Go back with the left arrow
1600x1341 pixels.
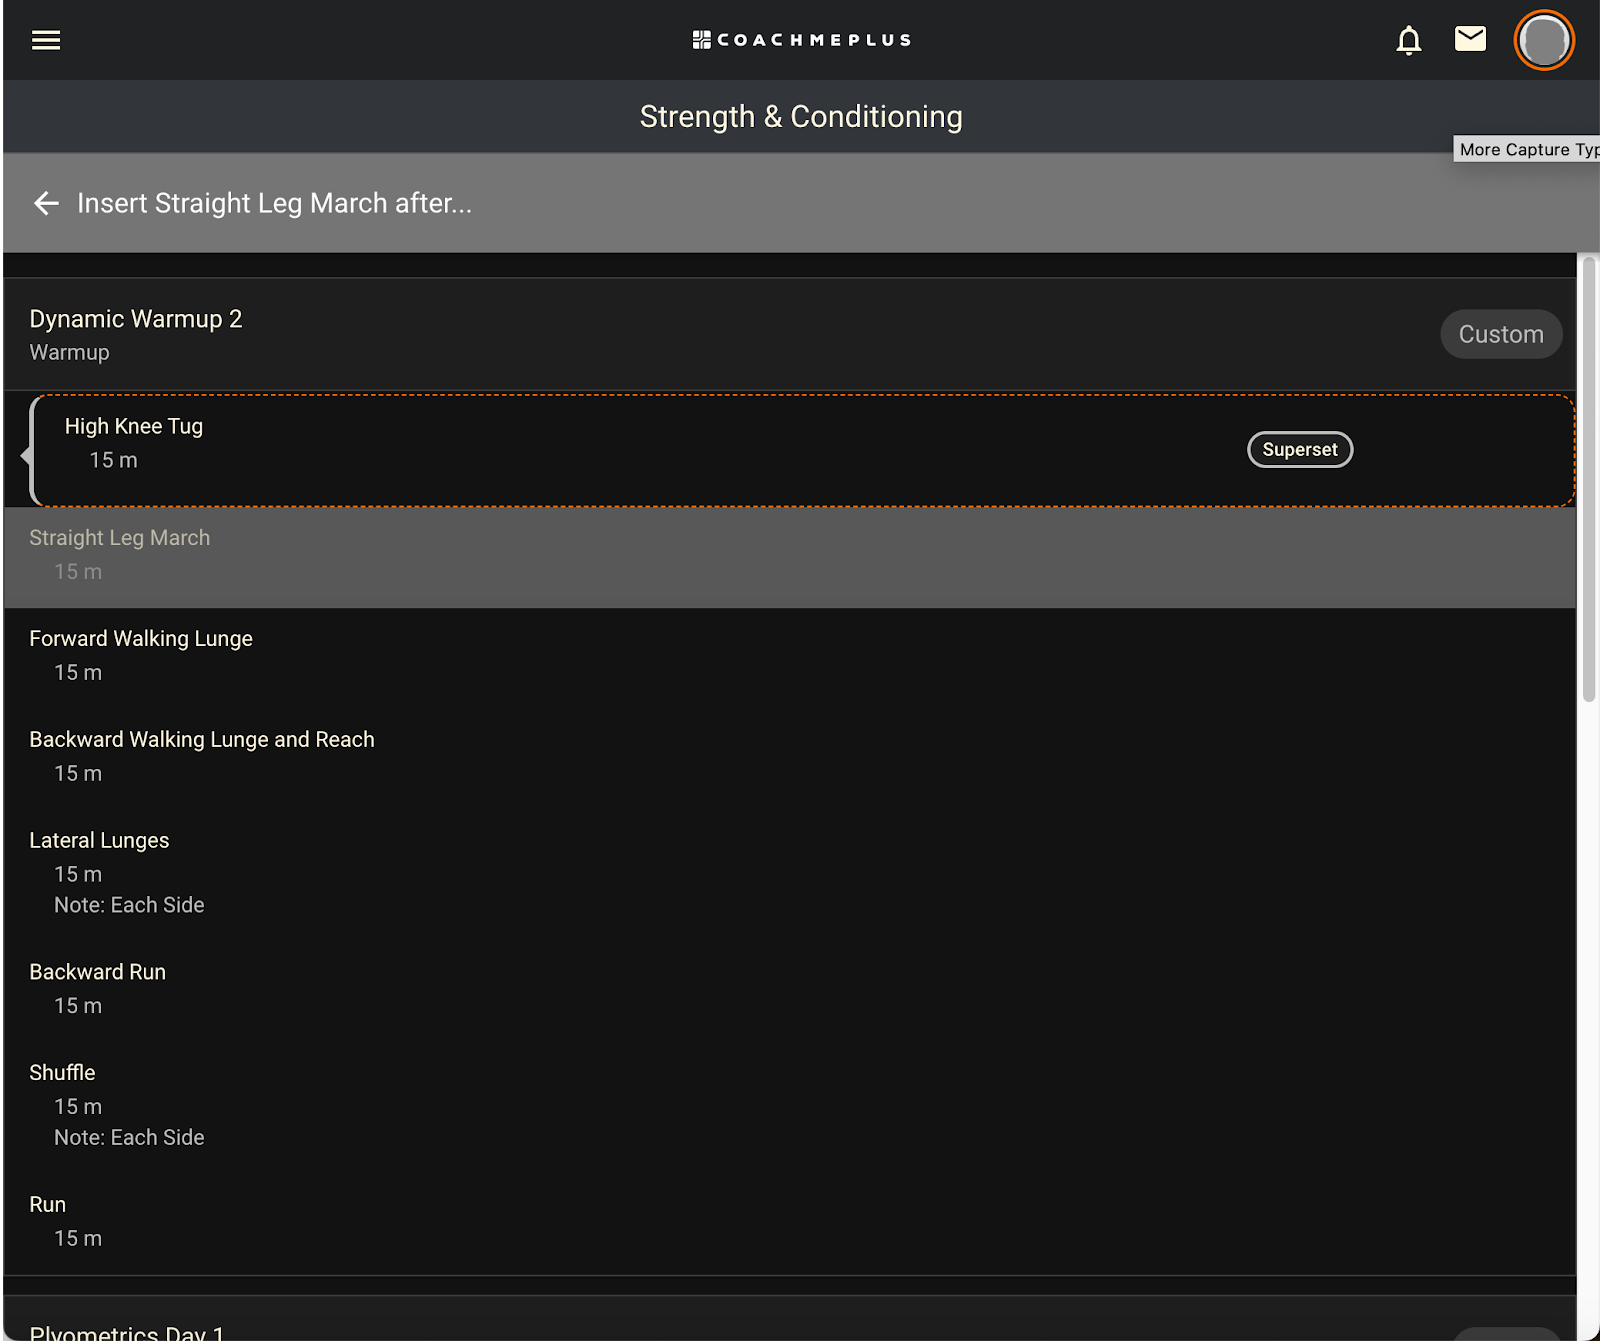tap(46, 203)
